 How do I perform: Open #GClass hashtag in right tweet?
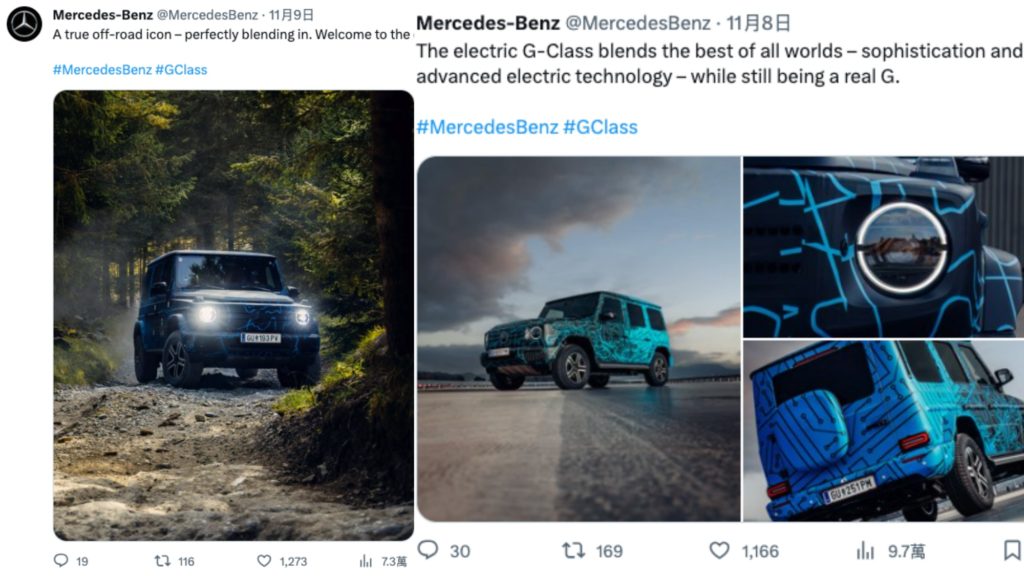tap(600, 127)
